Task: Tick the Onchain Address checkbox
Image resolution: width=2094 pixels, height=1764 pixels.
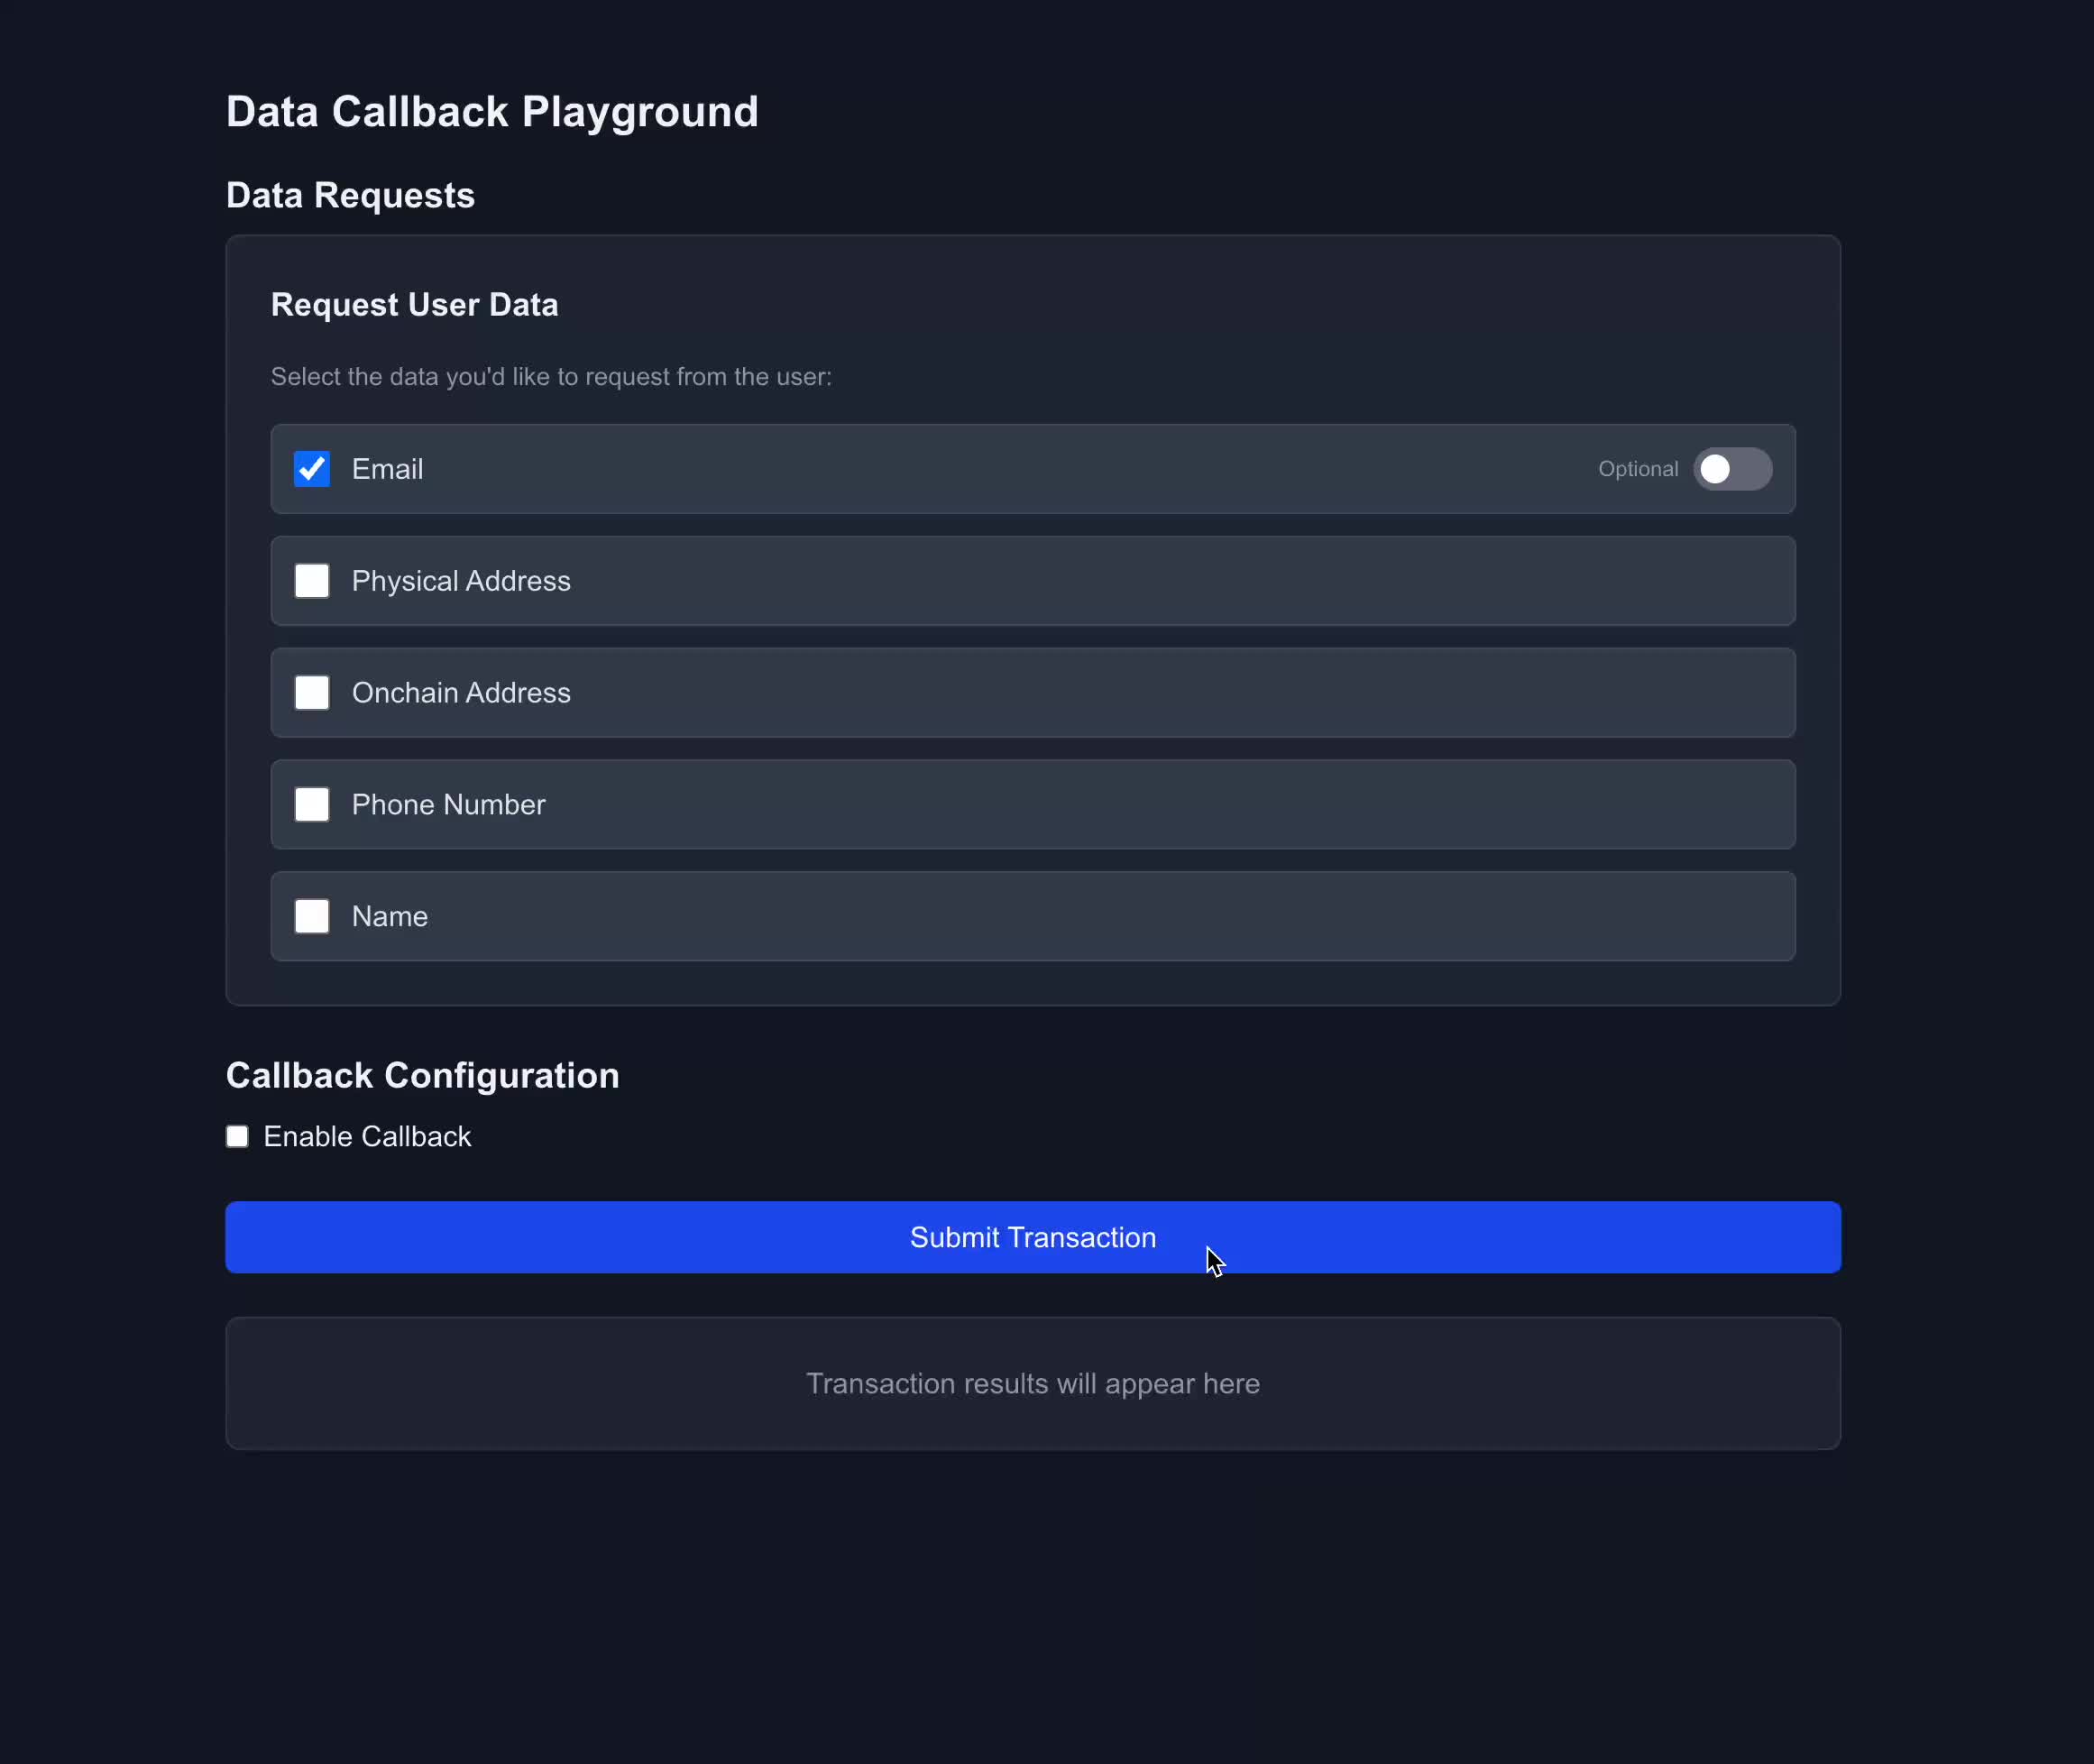Action: pyautogui.click(x=312, y=693)
